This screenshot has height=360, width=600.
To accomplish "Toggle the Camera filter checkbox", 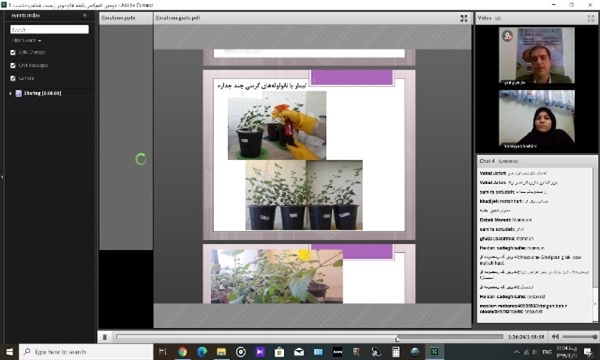I will pyautogui.click(x=13, y=78).
